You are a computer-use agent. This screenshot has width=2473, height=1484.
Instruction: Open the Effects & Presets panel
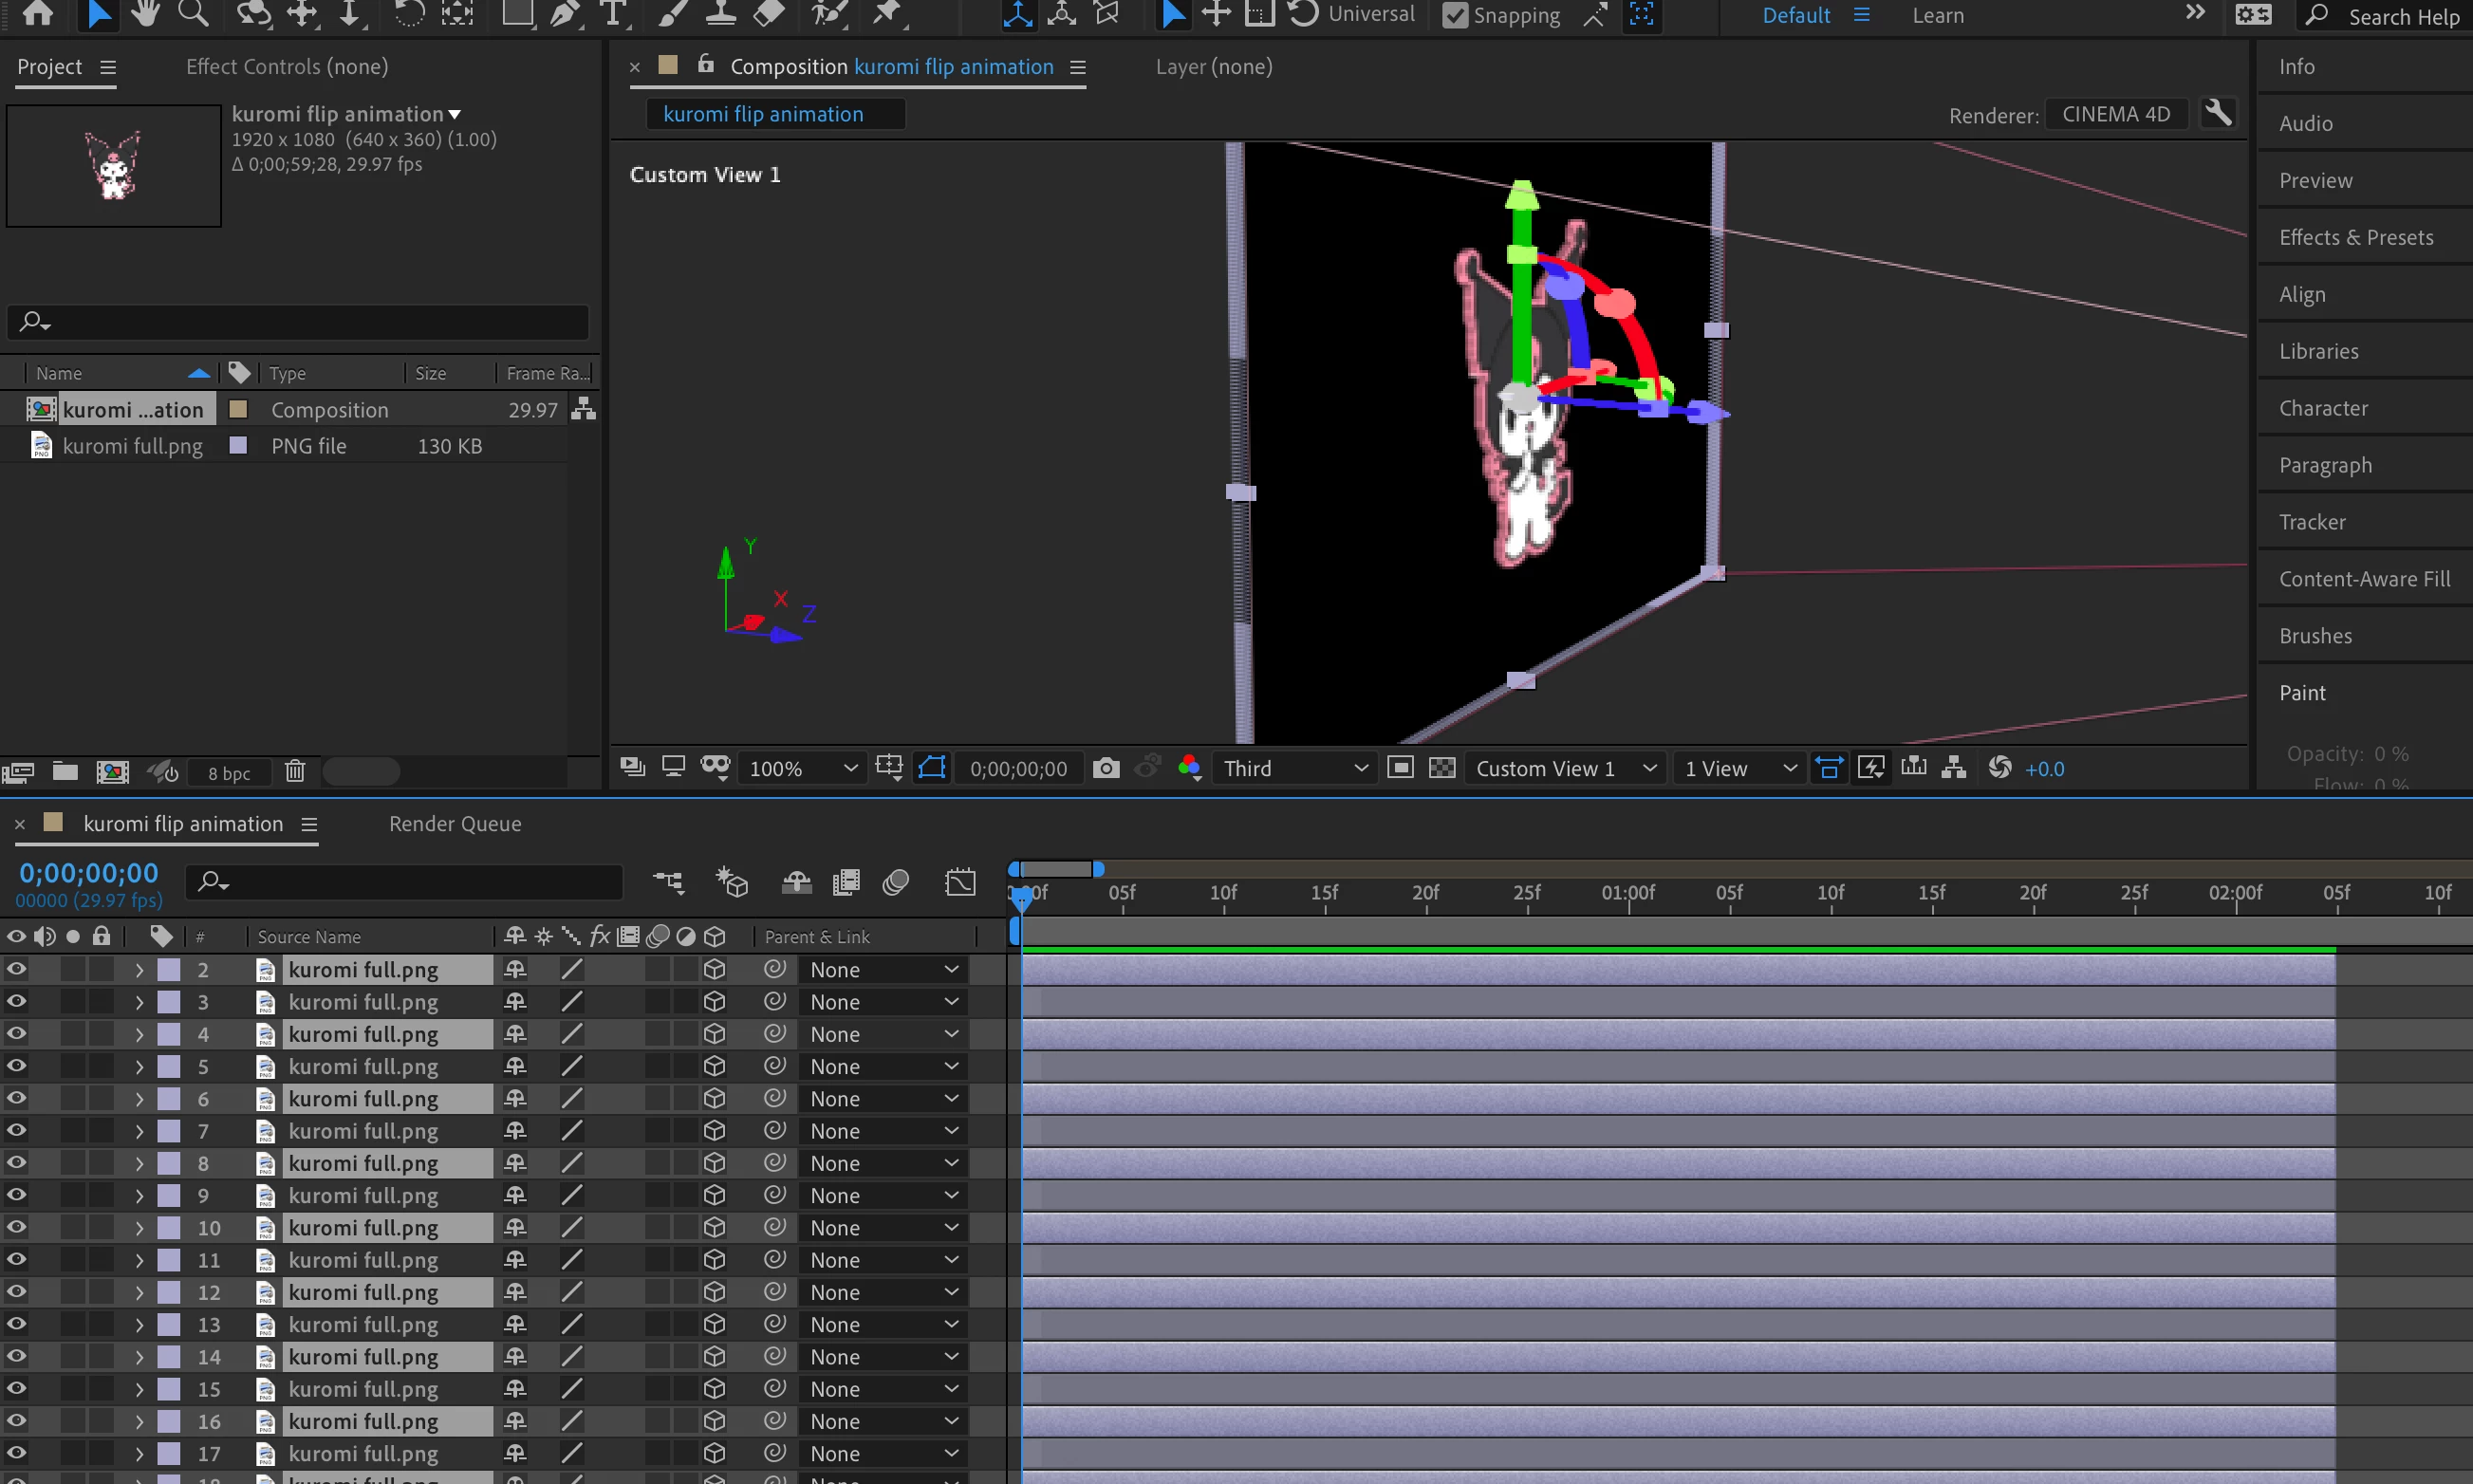coord(2356,237)
